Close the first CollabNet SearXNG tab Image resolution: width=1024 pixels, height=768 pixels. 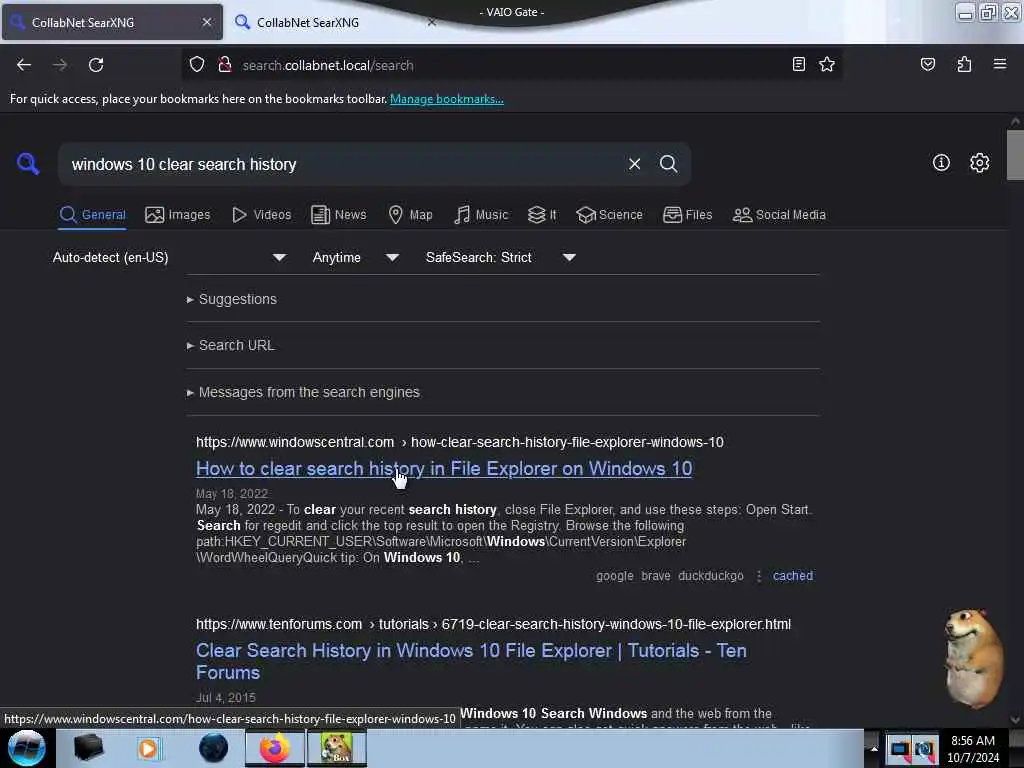tap(206, 22)
